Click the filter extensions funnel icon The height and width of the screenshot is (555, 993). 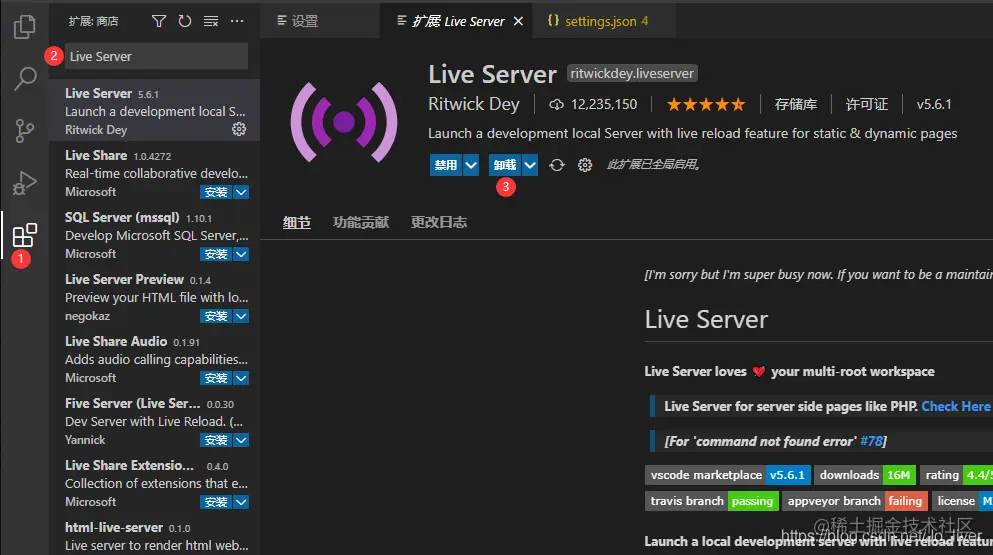(x=159, y=22)
